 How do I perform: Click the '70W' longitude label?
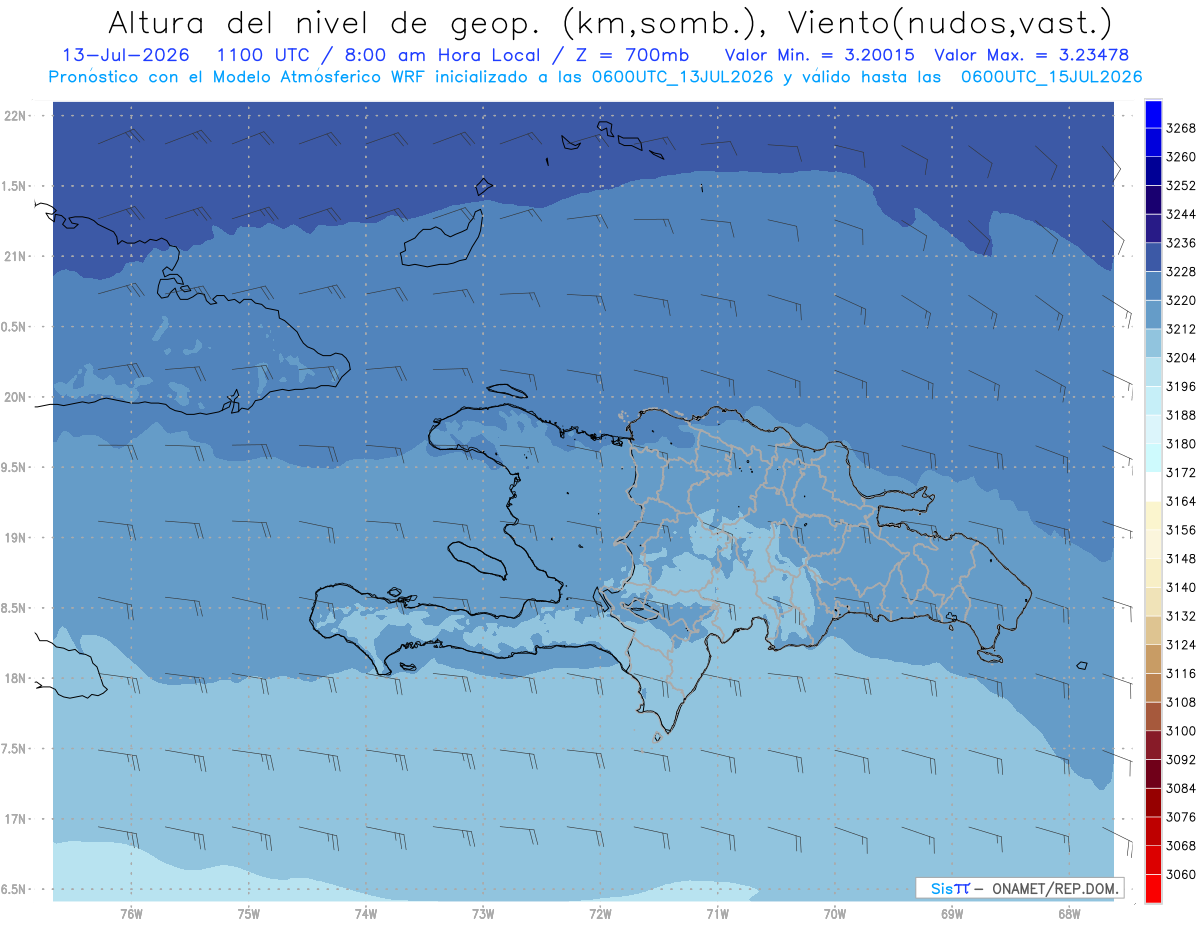pos(835,914)
